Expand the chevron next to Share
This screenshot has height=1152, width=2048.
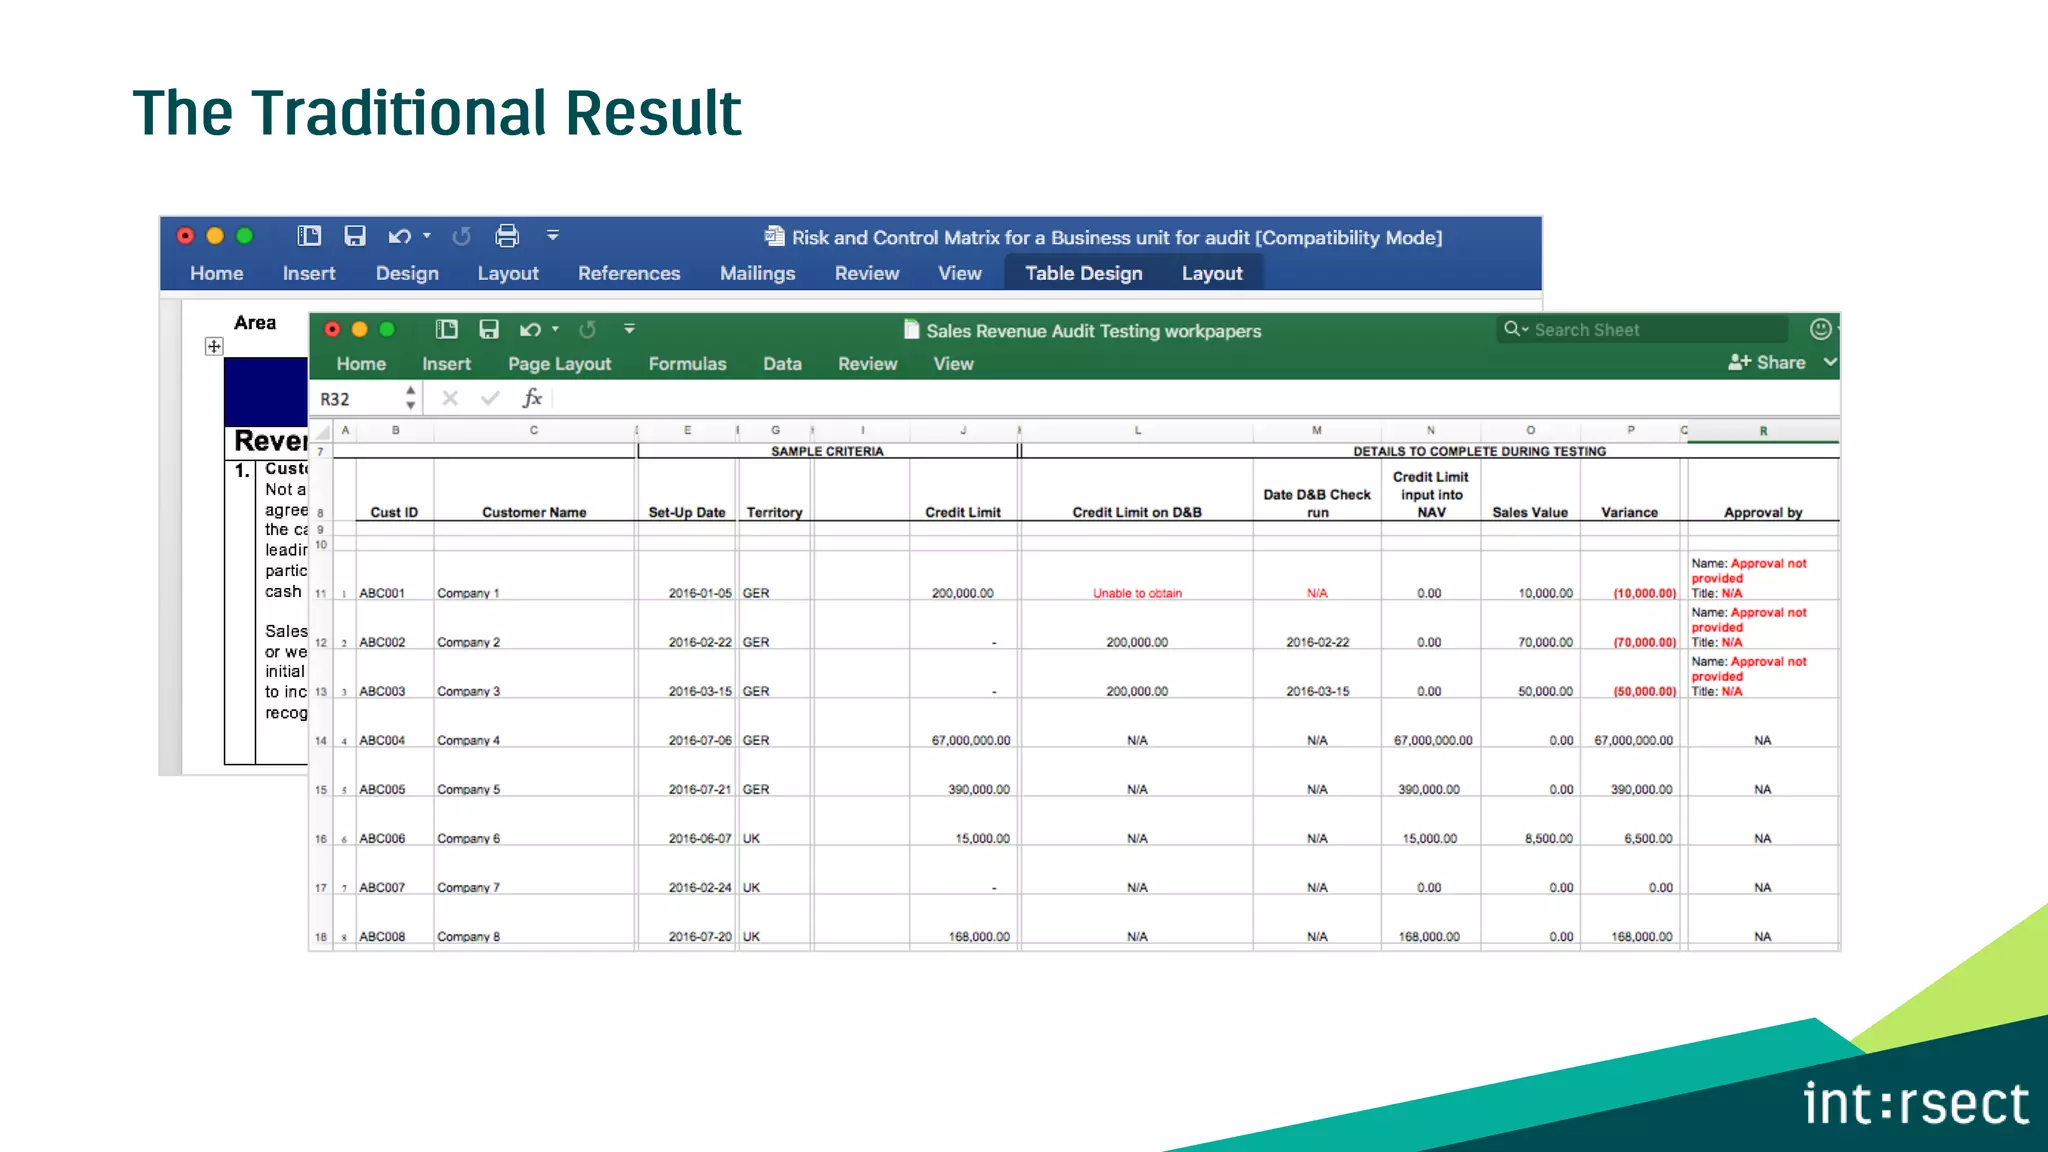point(1829,362)
